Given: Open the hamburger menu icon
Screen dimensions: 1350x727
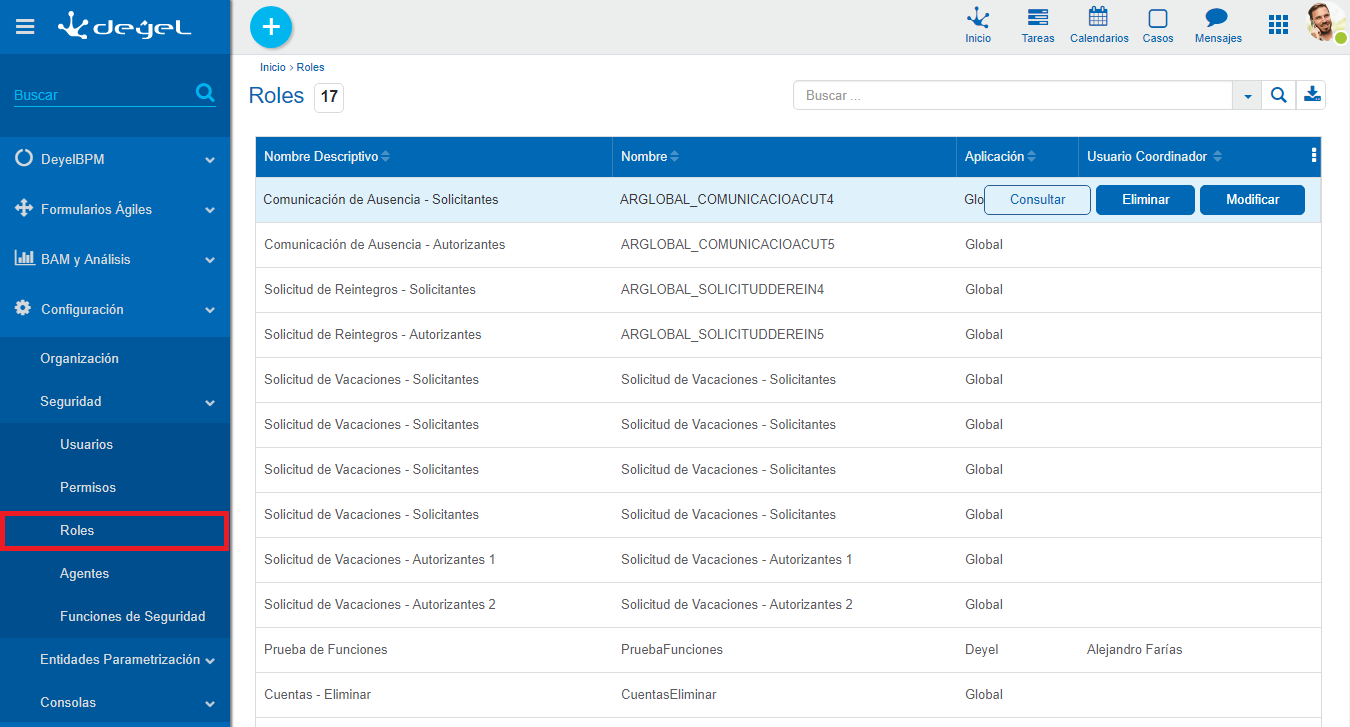Looking at the screenshot, I should [x=25, y=27].
